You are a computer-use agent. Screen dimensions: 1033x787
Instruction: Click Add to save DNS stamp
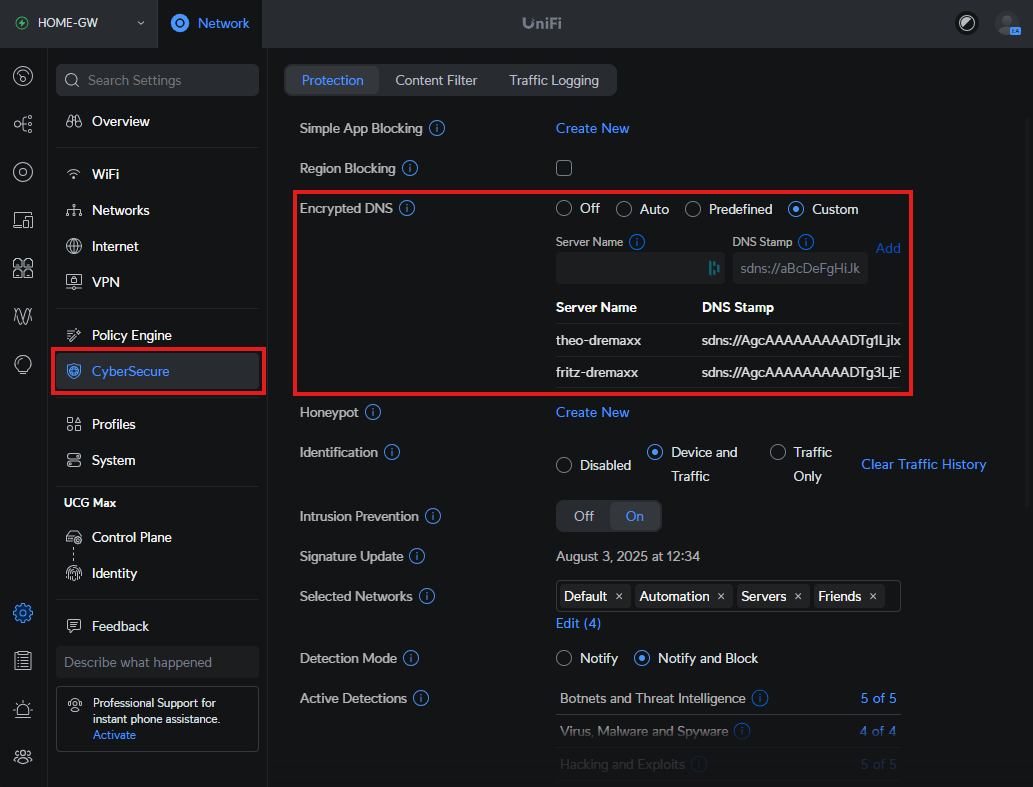click(887, 248)
